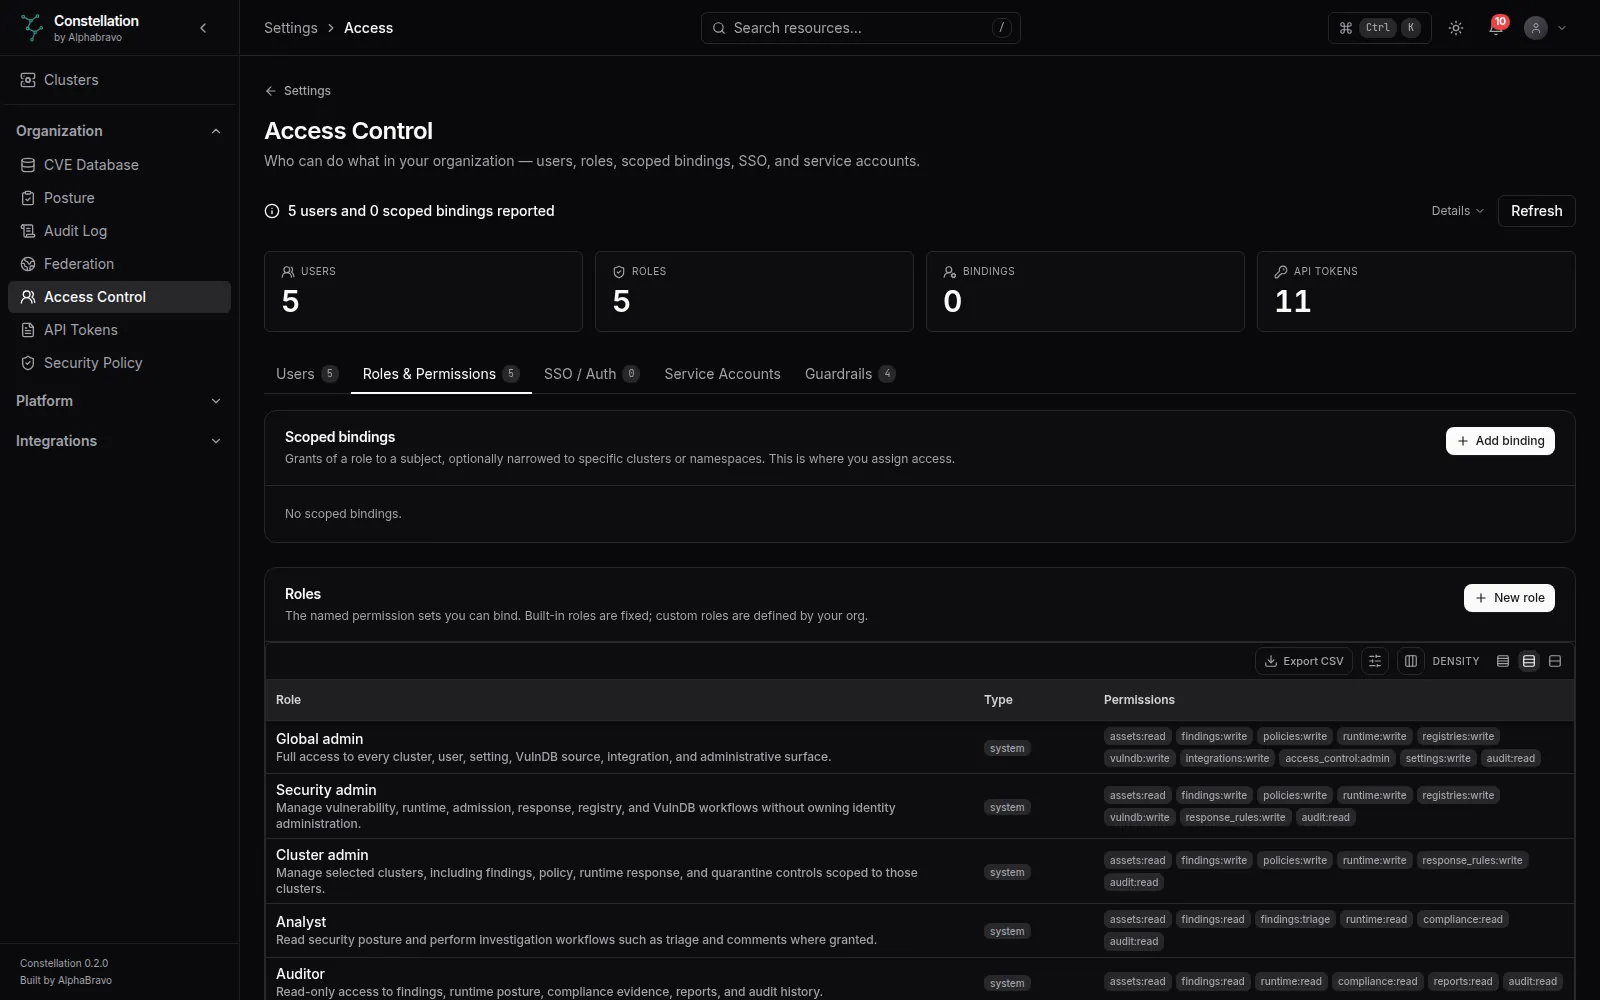The width and height of the screenshot is (1600, 1000).
Task: Go to the Service Accounts tab
Action: point(722,374)
